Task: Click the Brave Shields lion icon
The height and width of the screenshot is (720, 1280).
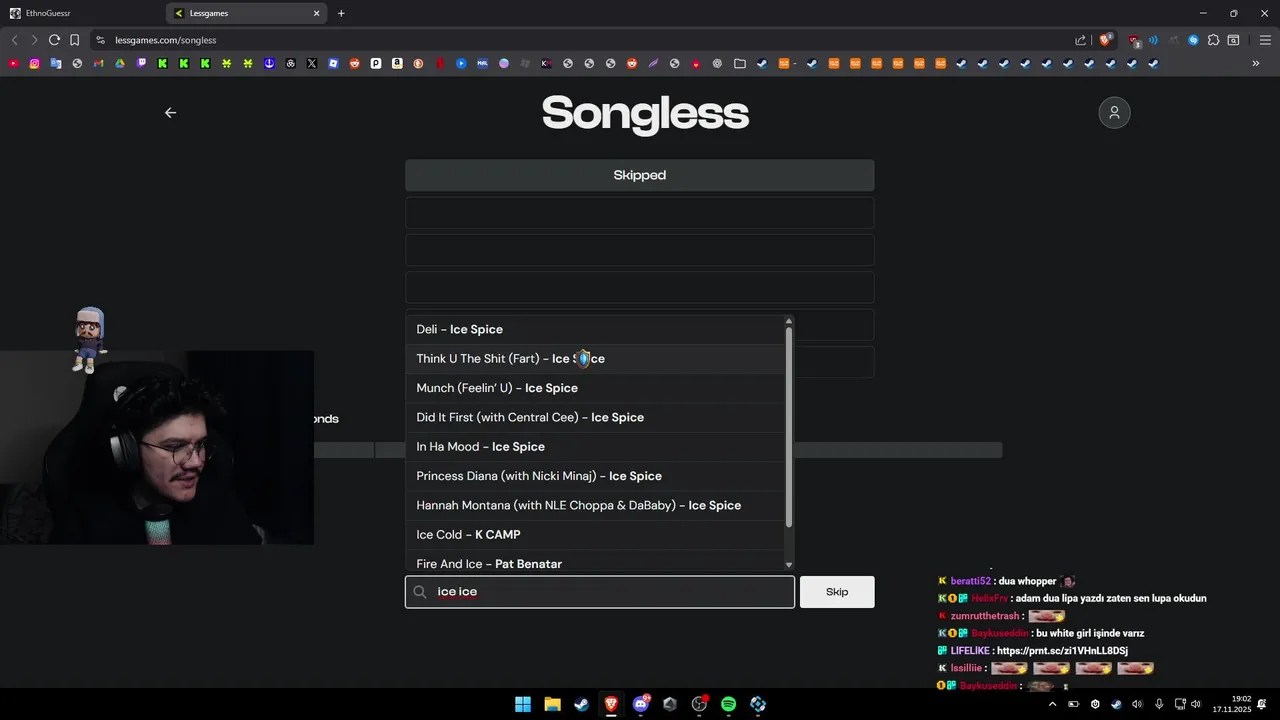Action: point(1105,40)
